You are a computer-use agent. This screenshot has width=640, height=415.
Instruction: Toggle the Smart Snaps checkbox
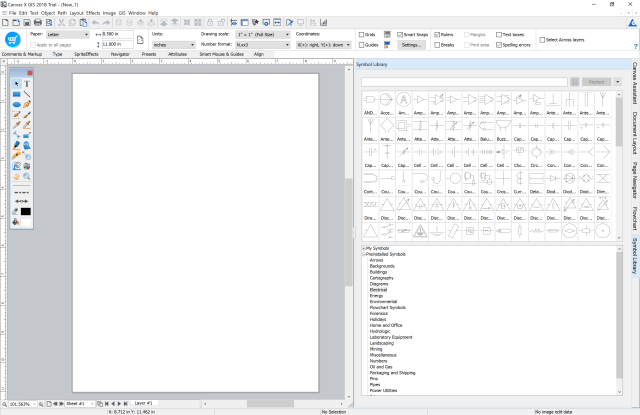pyautogui.click(x=400, y=35)
